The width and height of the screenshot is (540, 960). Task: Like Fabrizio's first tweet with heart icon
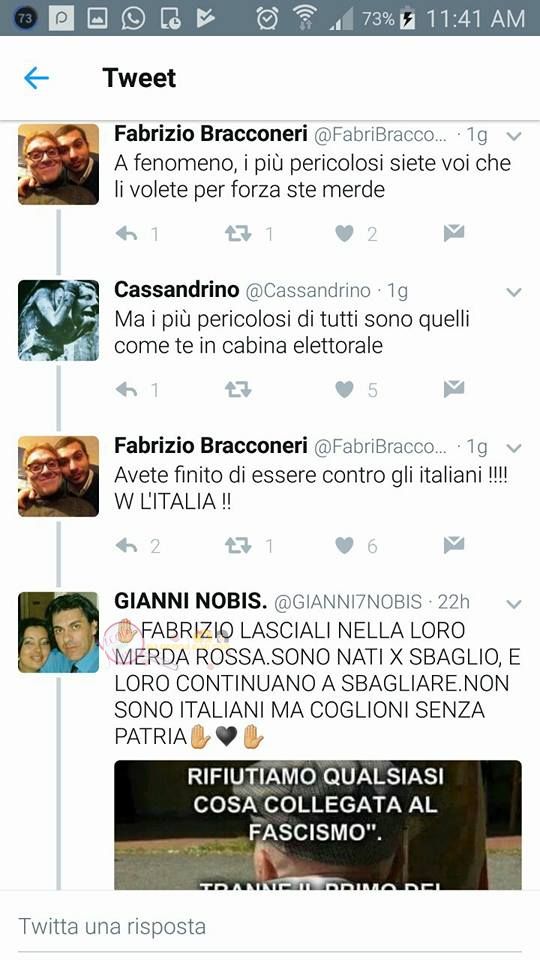(x=345, y=233)
